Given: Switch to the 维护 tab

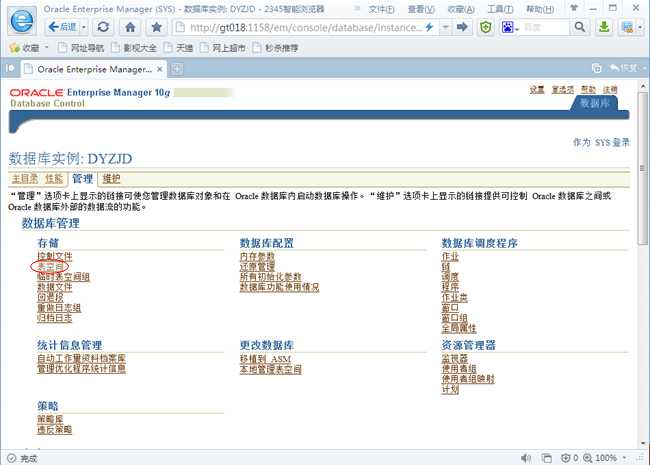Looking at the screenshot, I should (111, 179).
